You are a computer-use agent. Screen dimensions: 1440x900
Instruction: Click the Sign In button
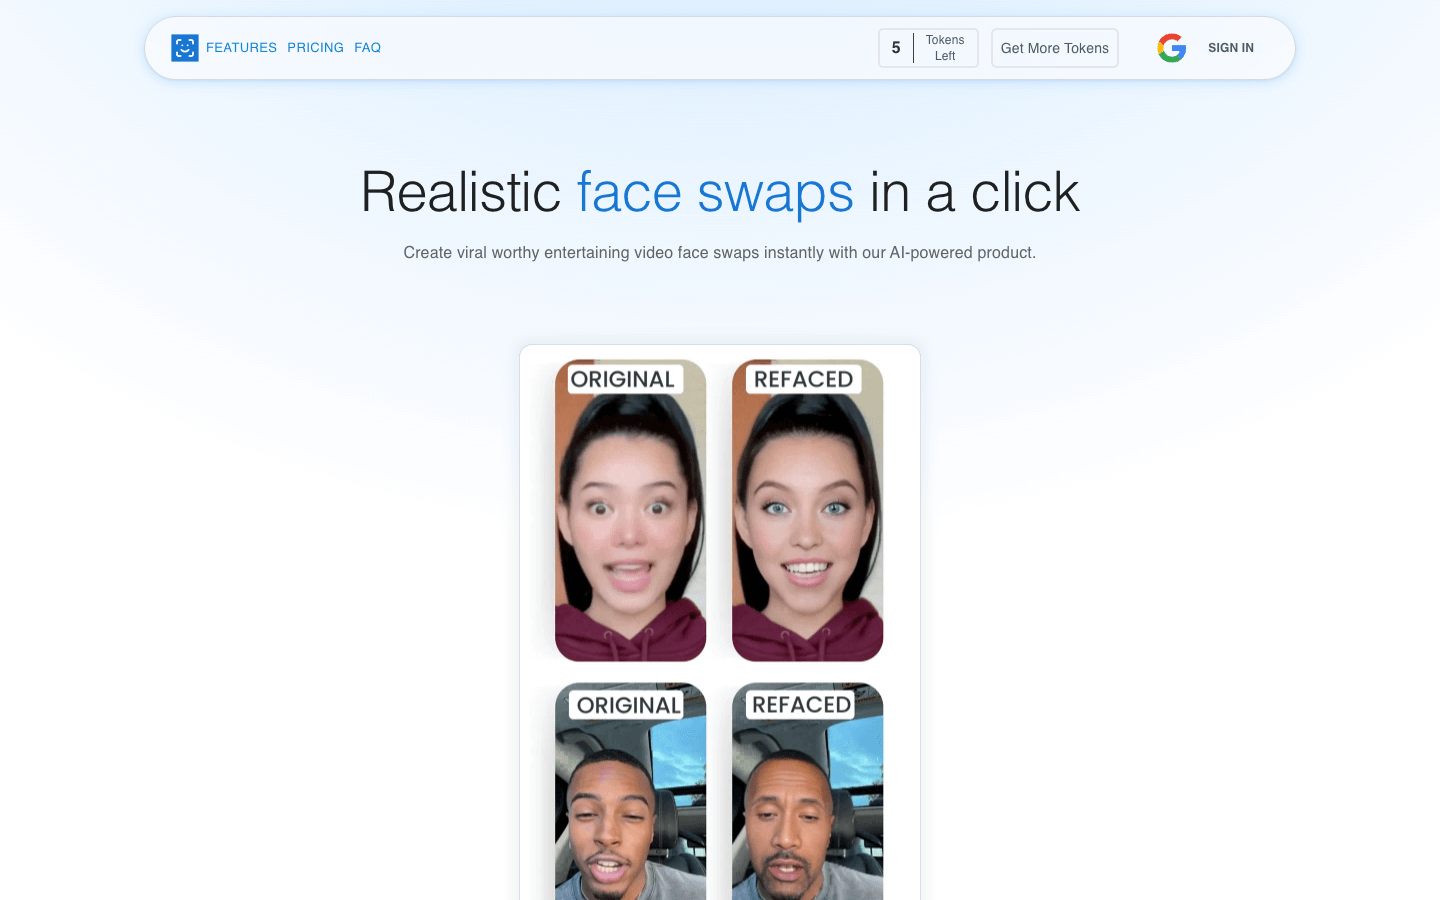(x=1230, y=48)
